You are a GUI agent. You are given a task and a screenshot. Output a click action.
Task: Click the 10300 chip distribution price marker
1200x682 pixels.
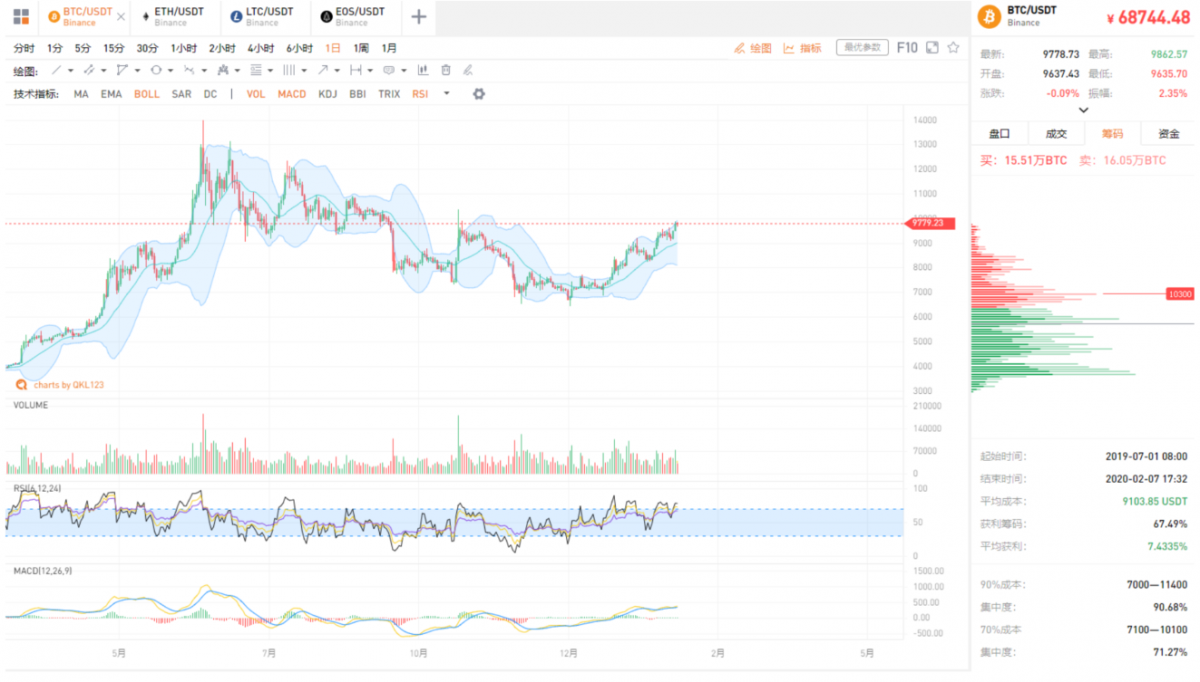click(x=1180, y=294)
